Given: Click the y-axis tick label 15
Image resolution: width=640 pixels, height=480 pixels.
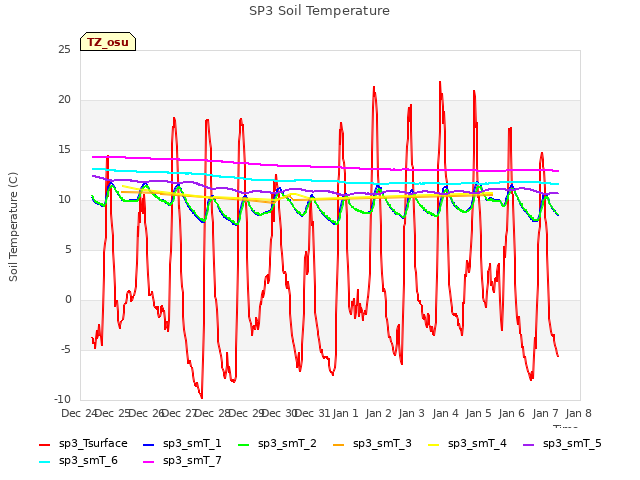Looking at the screenshot, I should pyautogui.click(x=64, y=150).
